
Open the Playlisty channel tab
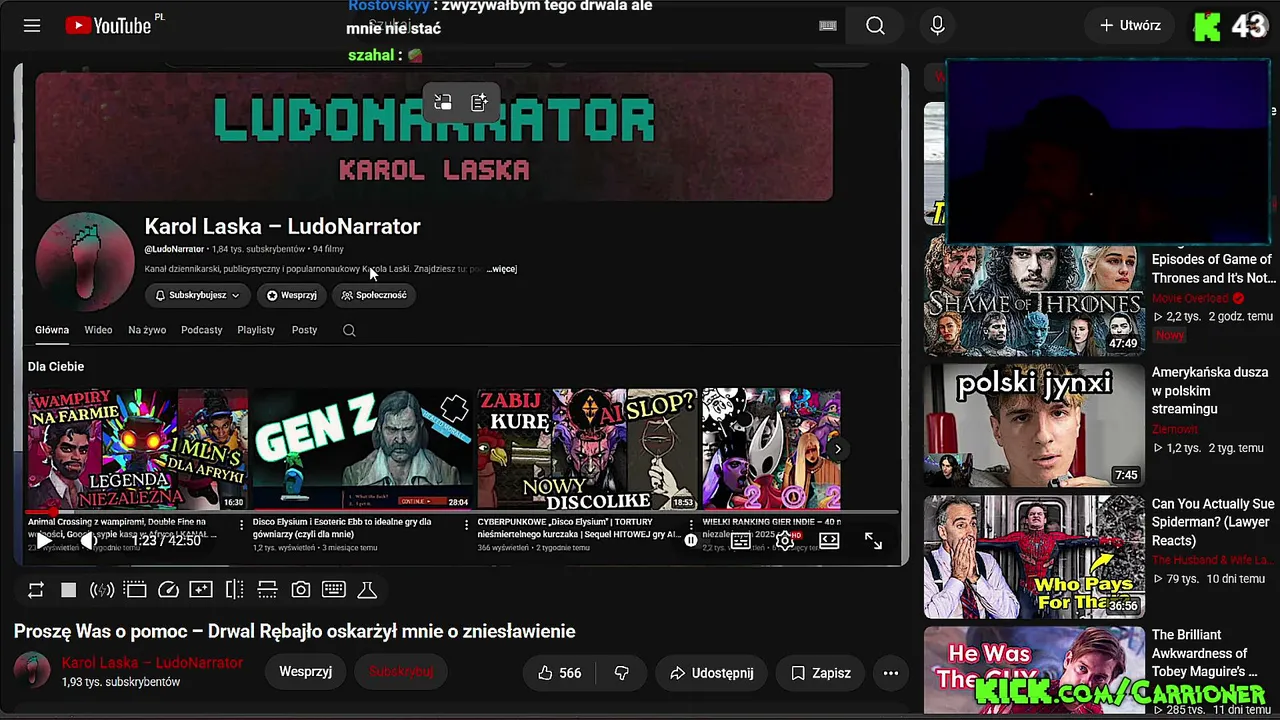pos(256,330)
